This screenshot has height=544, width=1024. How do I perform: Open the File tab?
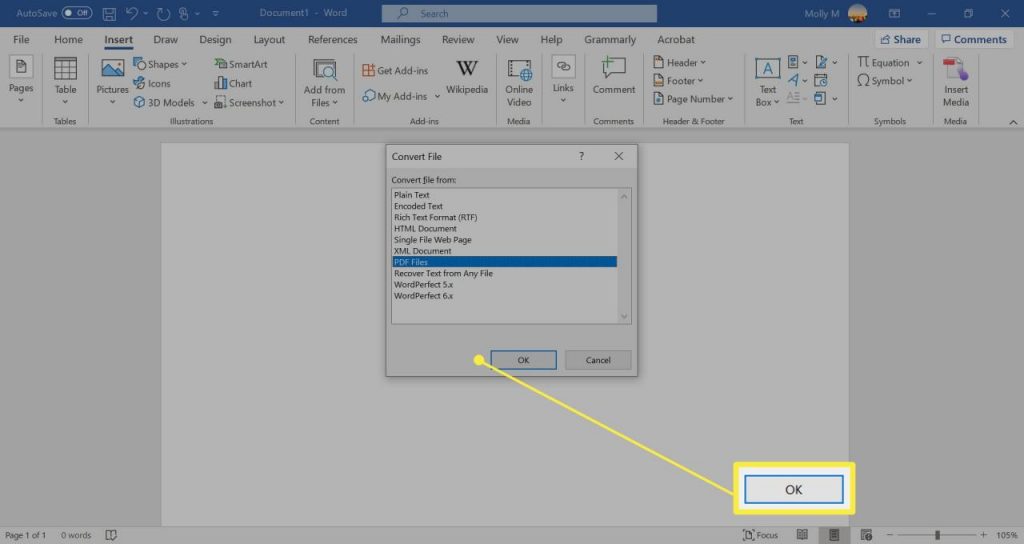(21, 39)
